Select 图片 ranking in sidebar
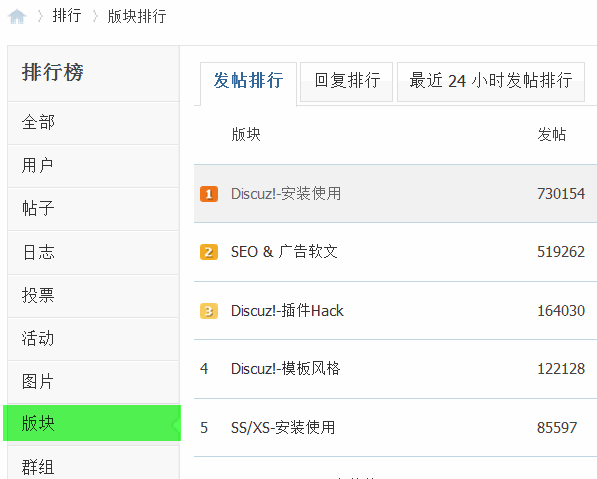 click(93, 382)
